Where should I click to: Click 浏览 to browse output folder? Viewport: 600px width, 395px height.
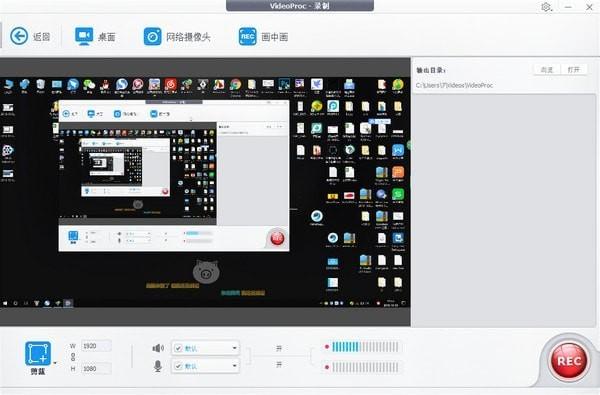click(x=547, y=70)
